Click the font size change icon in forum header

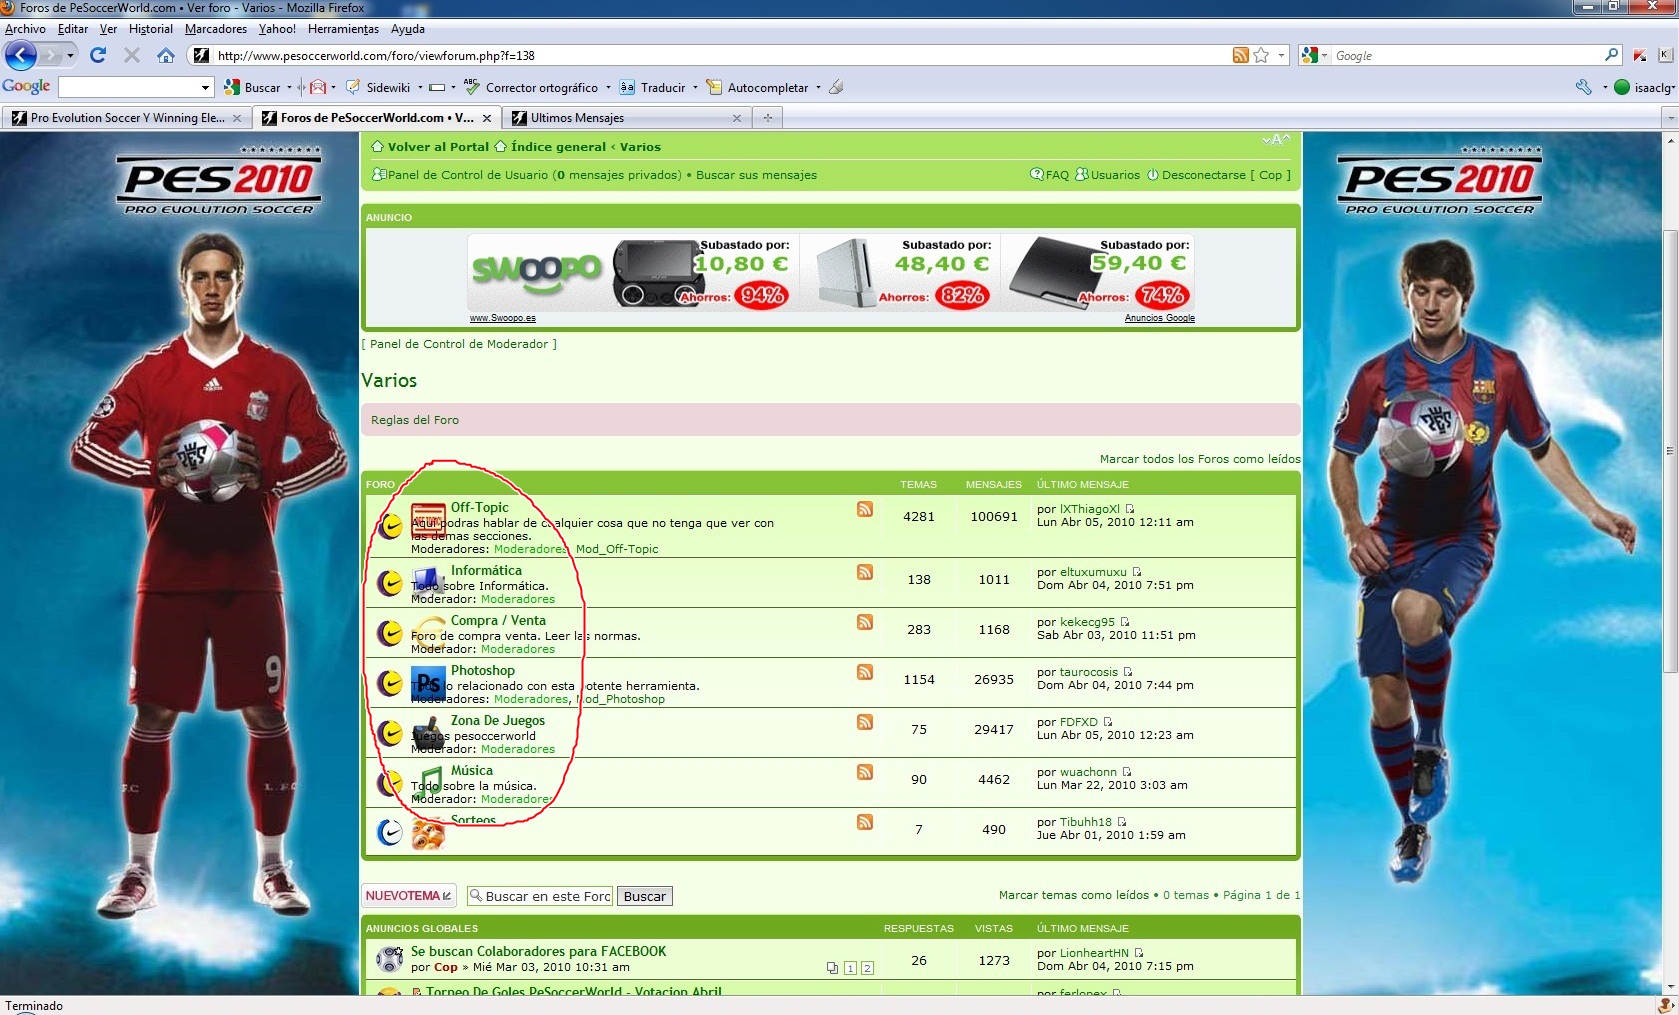1277,140
